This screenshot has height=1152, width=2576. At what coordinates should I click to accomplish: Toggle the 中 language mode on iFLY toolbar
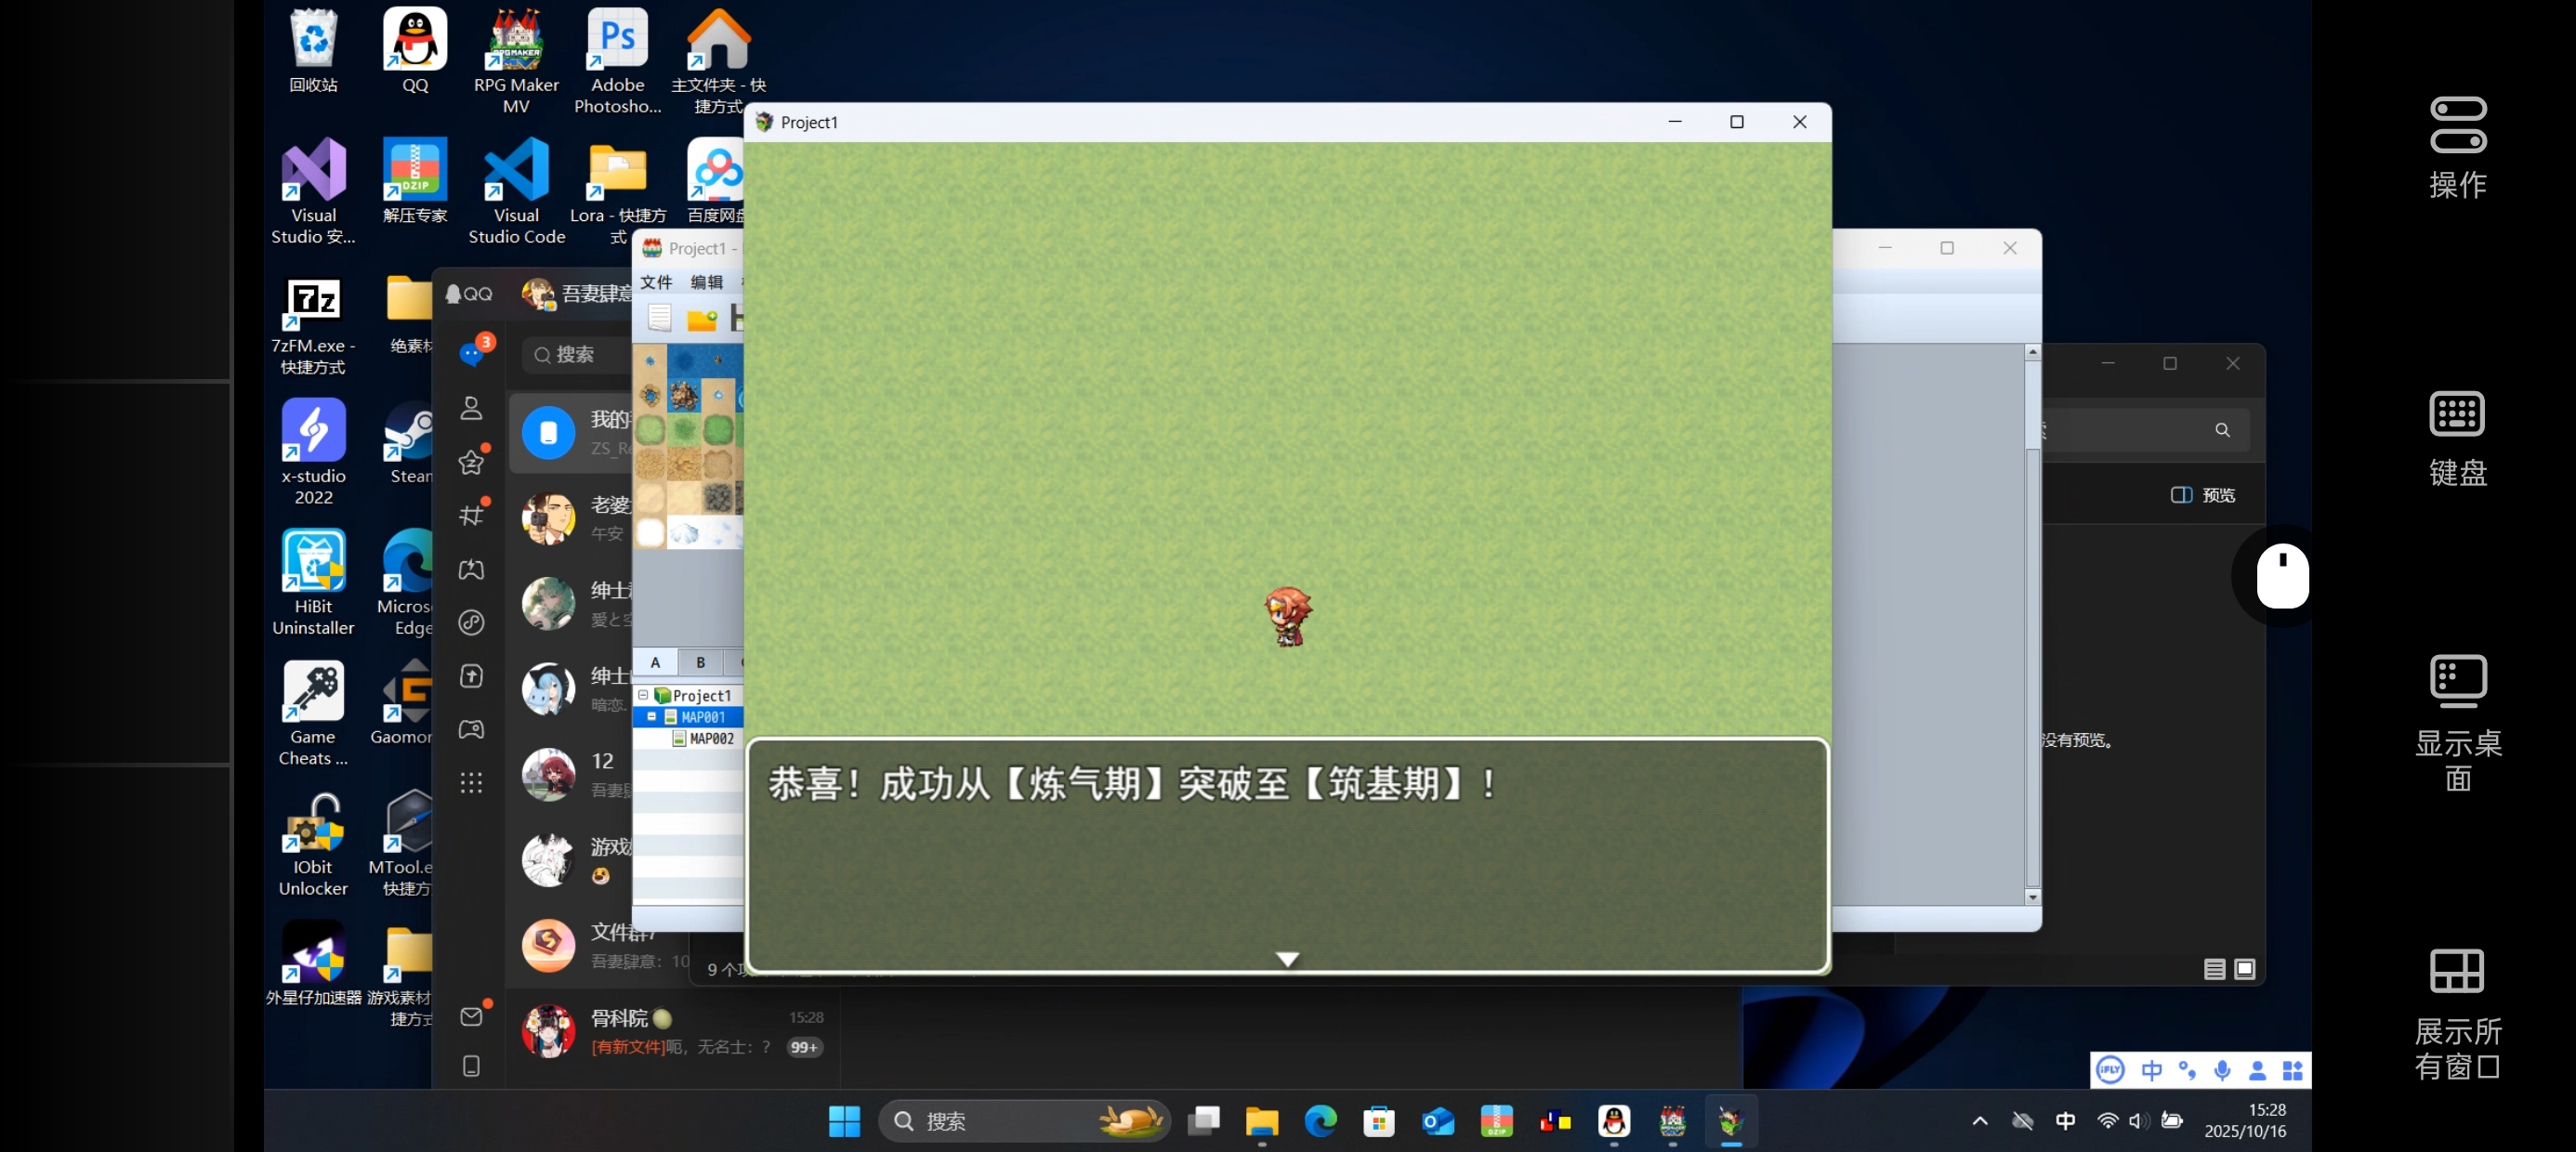click(x=2152, y=1070)
